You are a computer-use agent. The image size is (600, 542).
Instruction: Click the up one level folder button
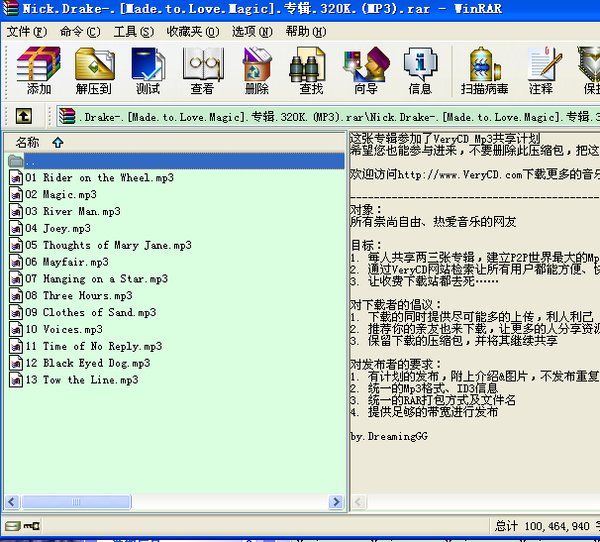(24, 116)
